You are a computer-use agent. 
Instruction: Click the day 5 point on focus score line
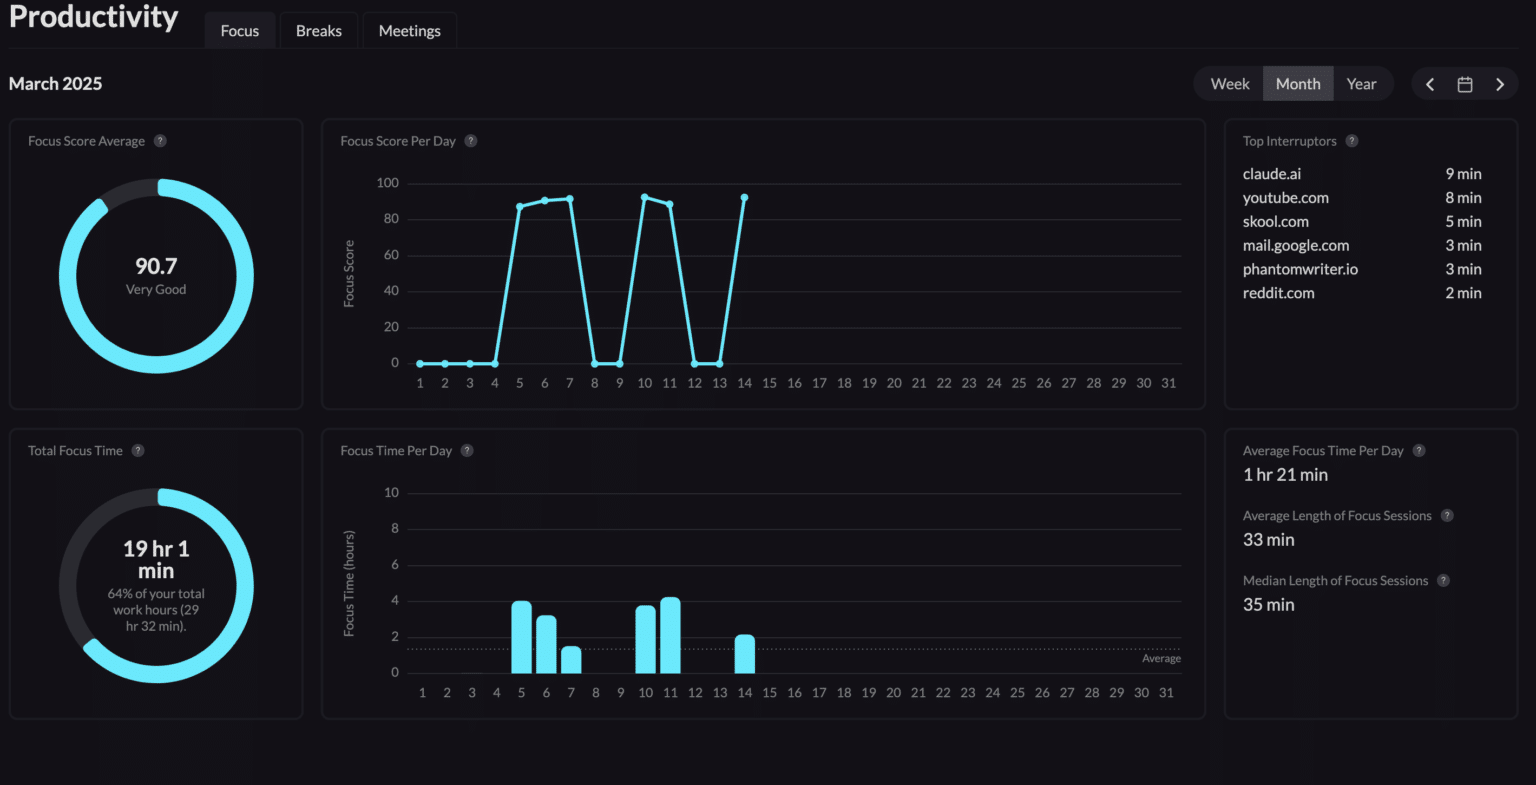point(520,207)
